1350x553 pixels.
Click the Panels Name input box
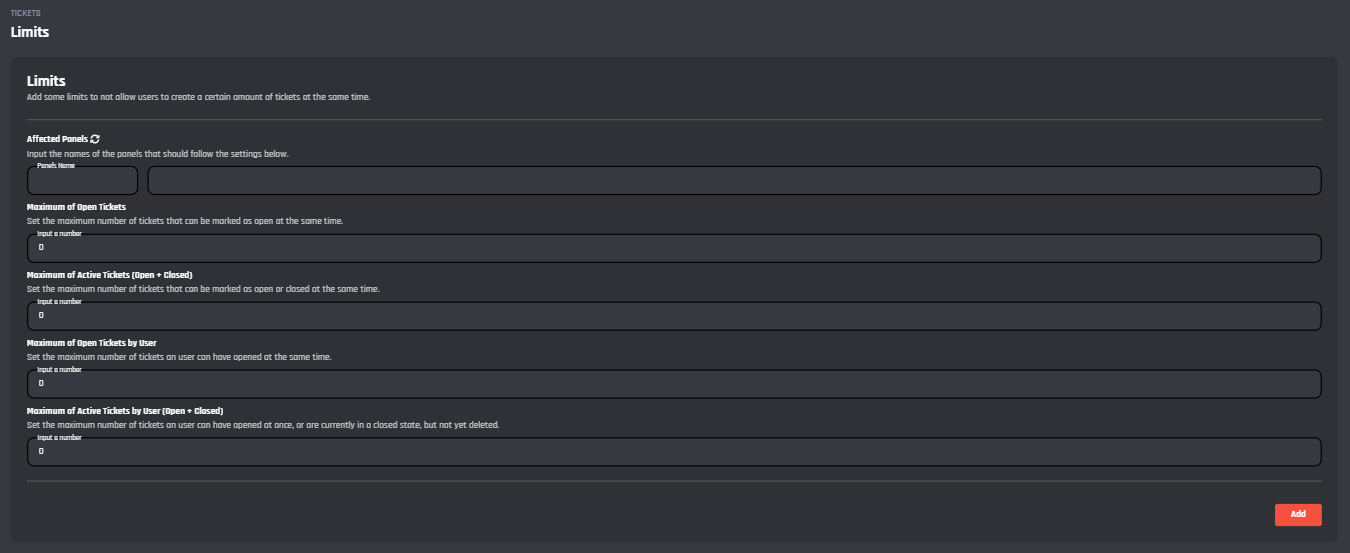click(82, 181)
